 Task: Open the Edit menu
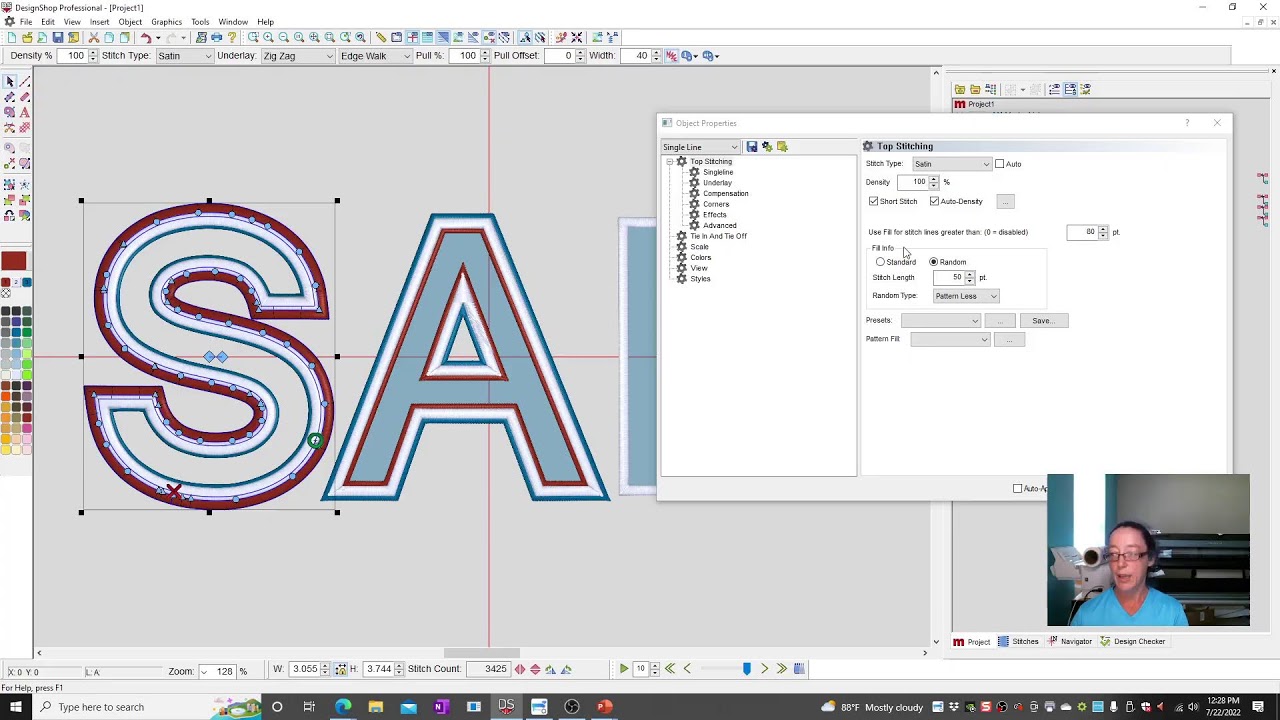coord(48,22)
